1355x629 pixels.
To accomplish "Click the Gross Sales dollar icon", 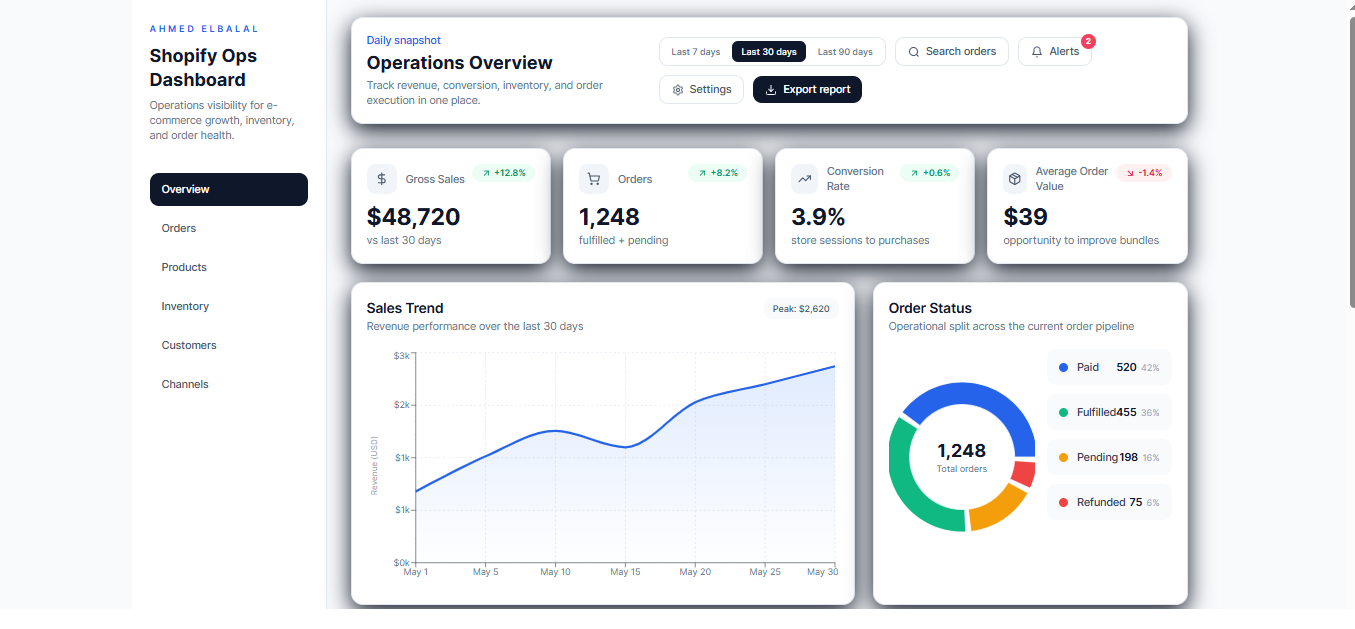I will coord(381,179).
